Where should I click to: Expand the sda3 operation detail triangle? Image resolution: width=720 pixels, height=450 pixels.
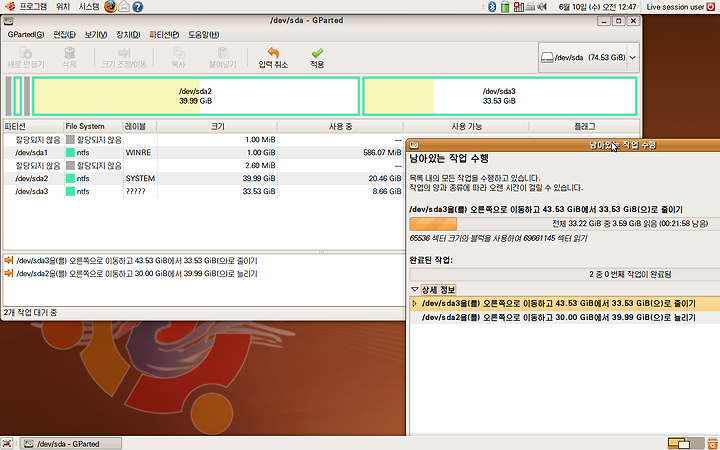tap(414, 304)
